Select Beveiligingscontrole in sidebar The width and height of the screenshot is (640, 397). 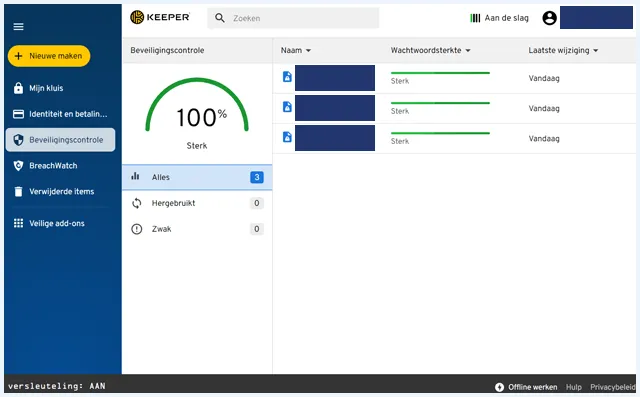[60, 140]
